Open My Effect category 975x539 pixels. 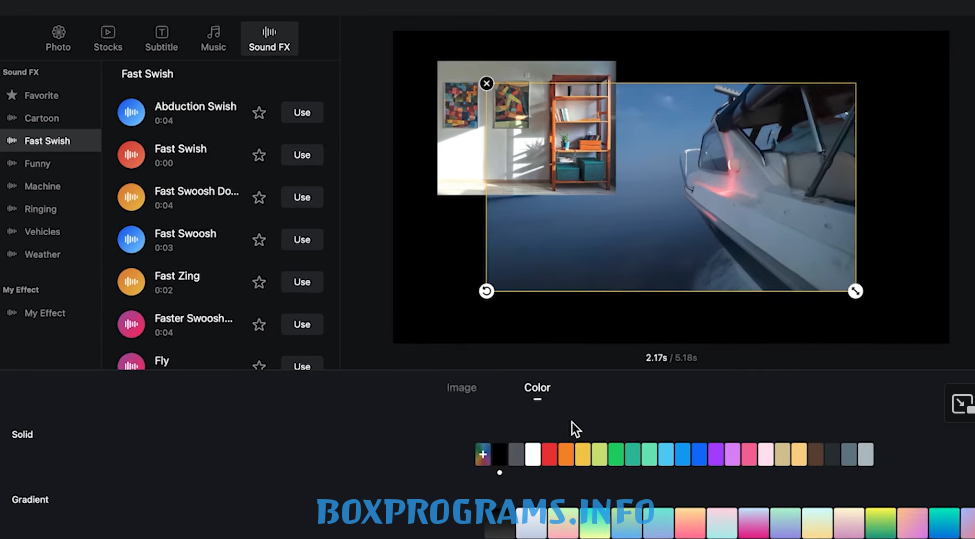[x=45, y=313]
